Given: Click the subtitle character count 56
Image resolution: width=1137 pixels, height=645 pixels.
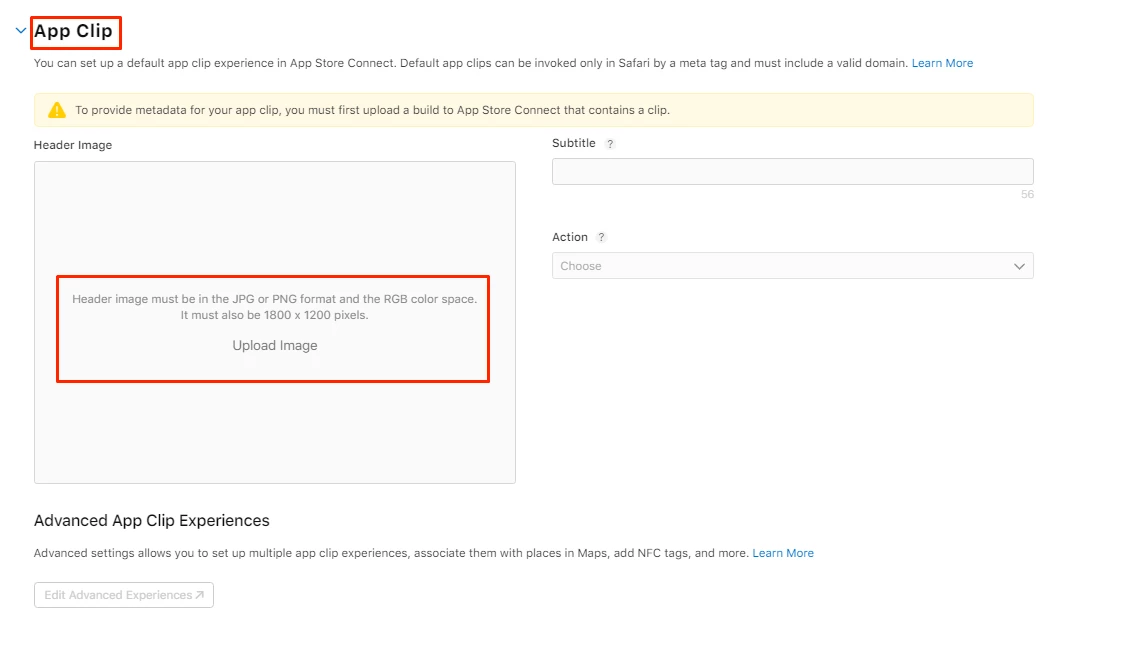Looking at the screenshot, I should click(x=1027, y=194).
